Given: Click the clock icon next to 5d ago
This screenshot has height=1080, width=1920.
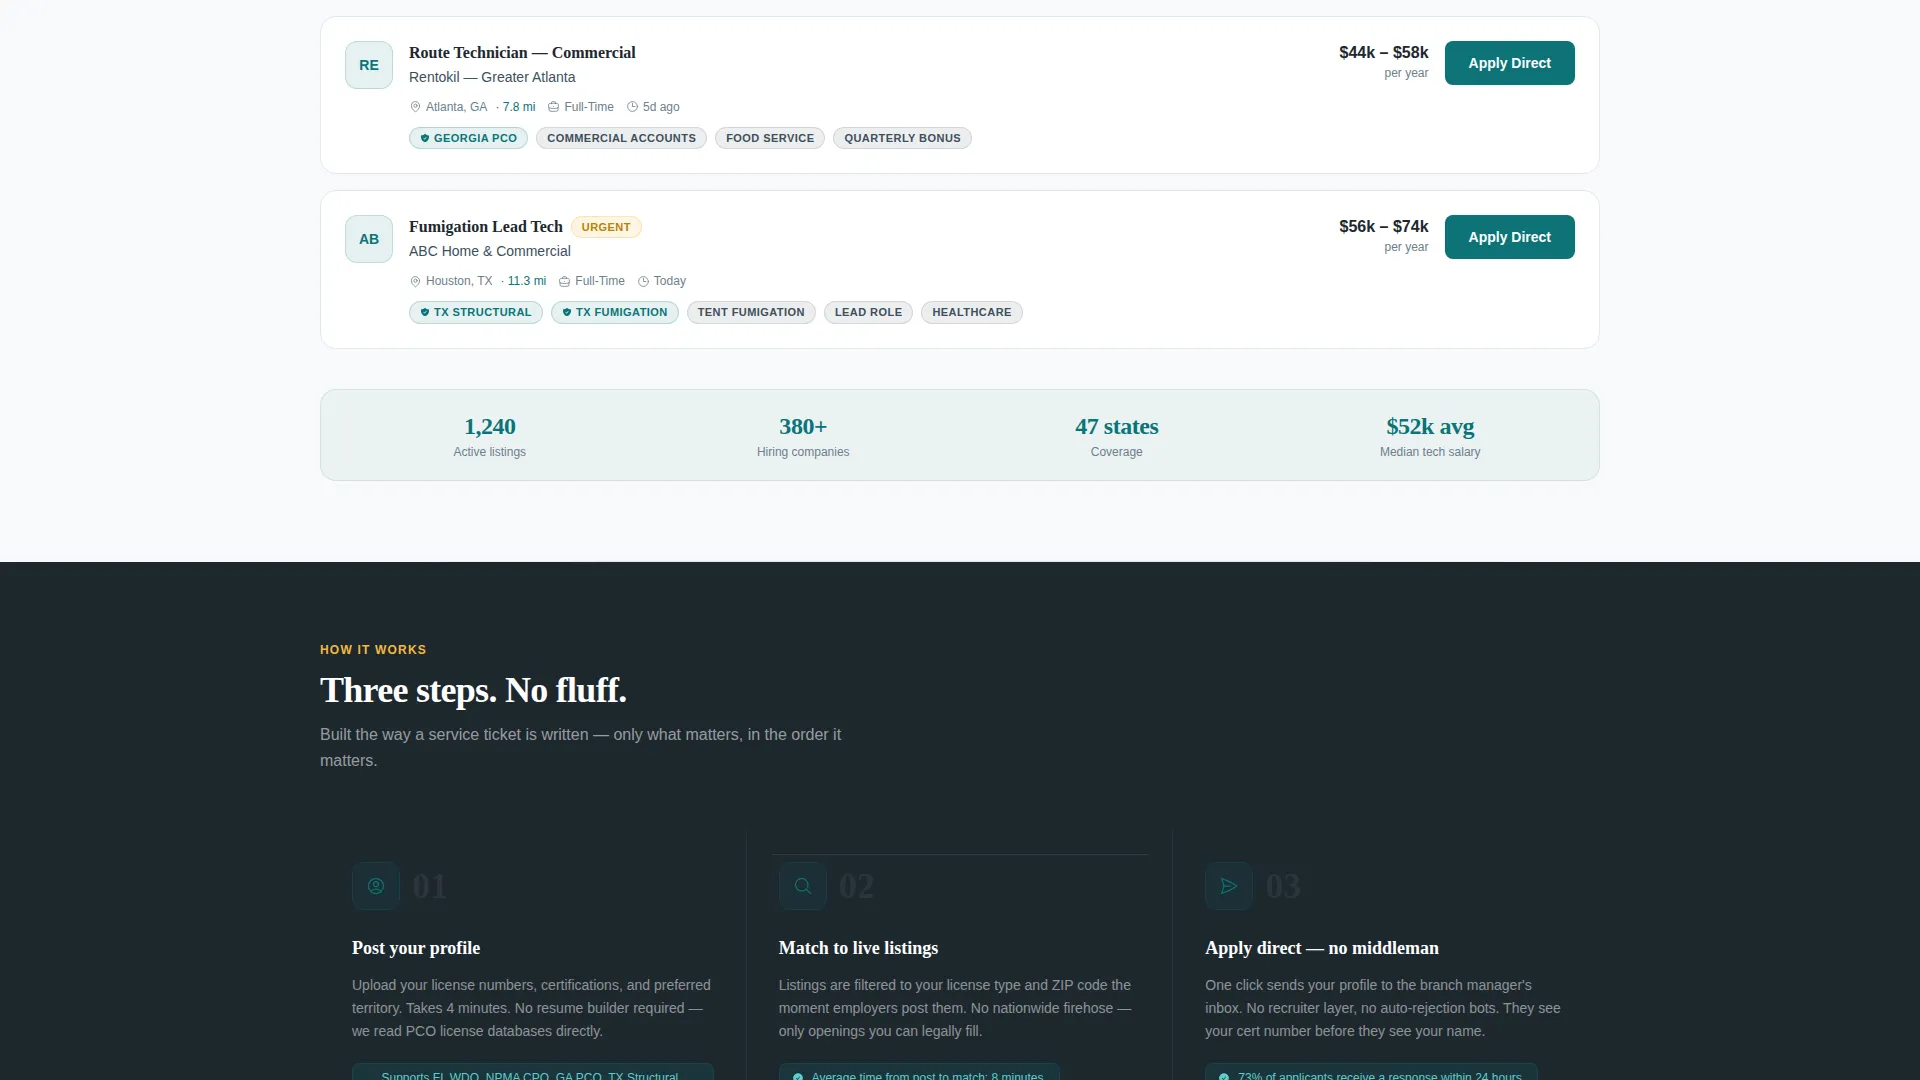Looking at the screenshot, I should point(632,107).
